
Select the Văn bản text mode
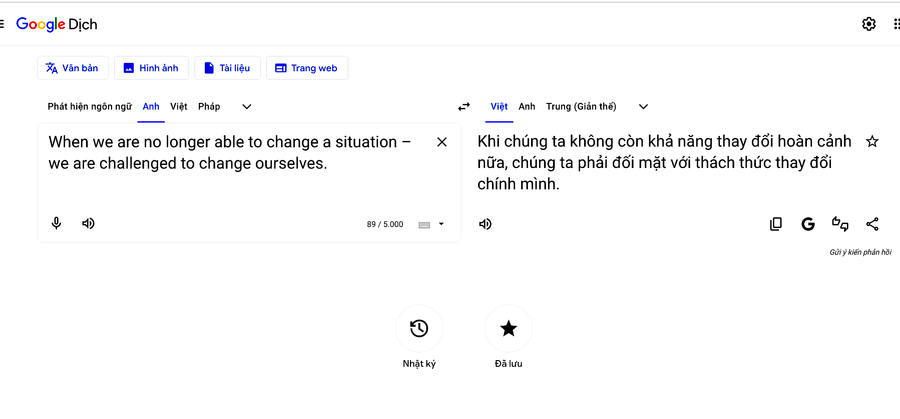[x=72, y=68]
